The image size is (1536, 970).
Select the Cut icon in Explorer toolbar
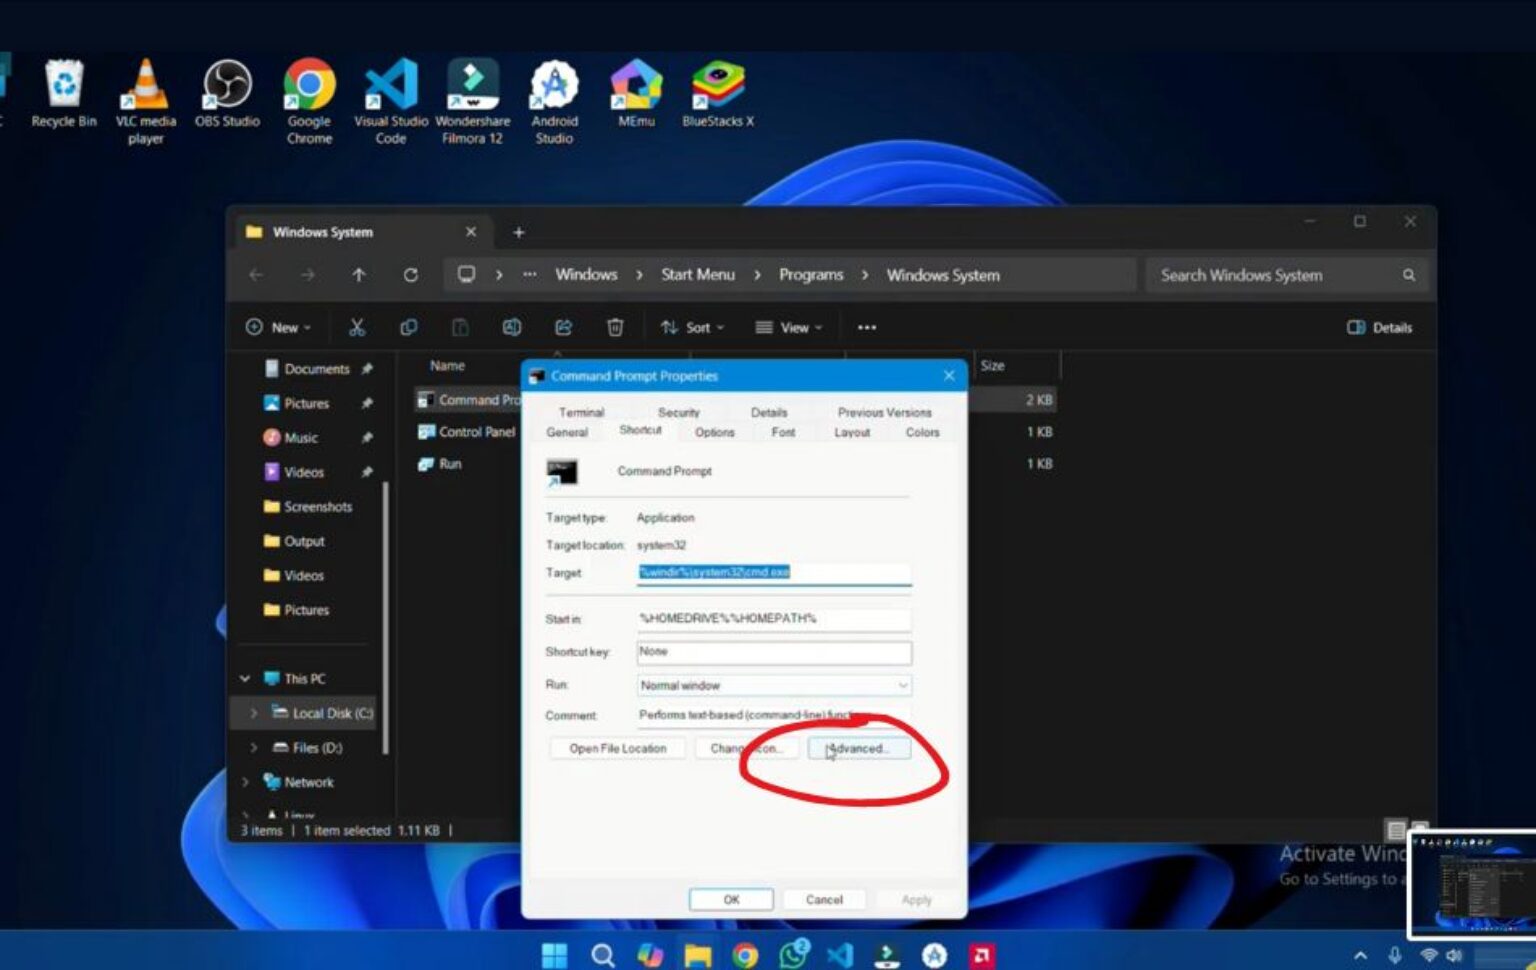[x=357, y=327]
